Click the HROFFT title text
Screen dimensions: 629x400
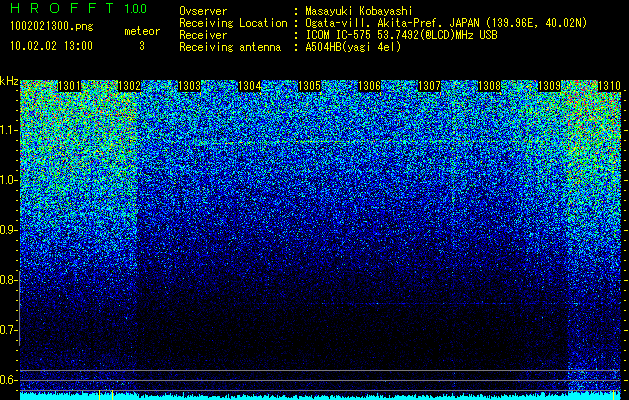point(62,8)
